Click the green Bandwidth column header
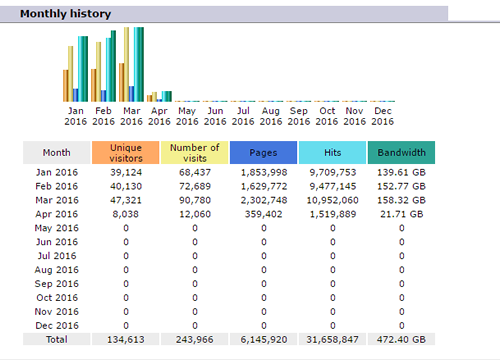This screenshot has width=500, height=360. click(401, 153)
